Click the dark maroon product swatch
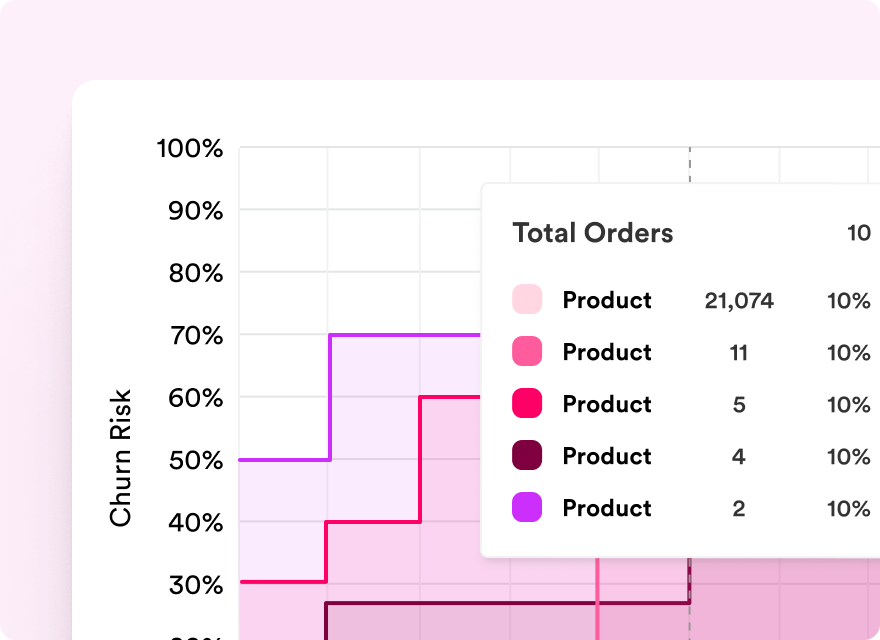This screenshot has height=640, width=880. tap(527, 456)
